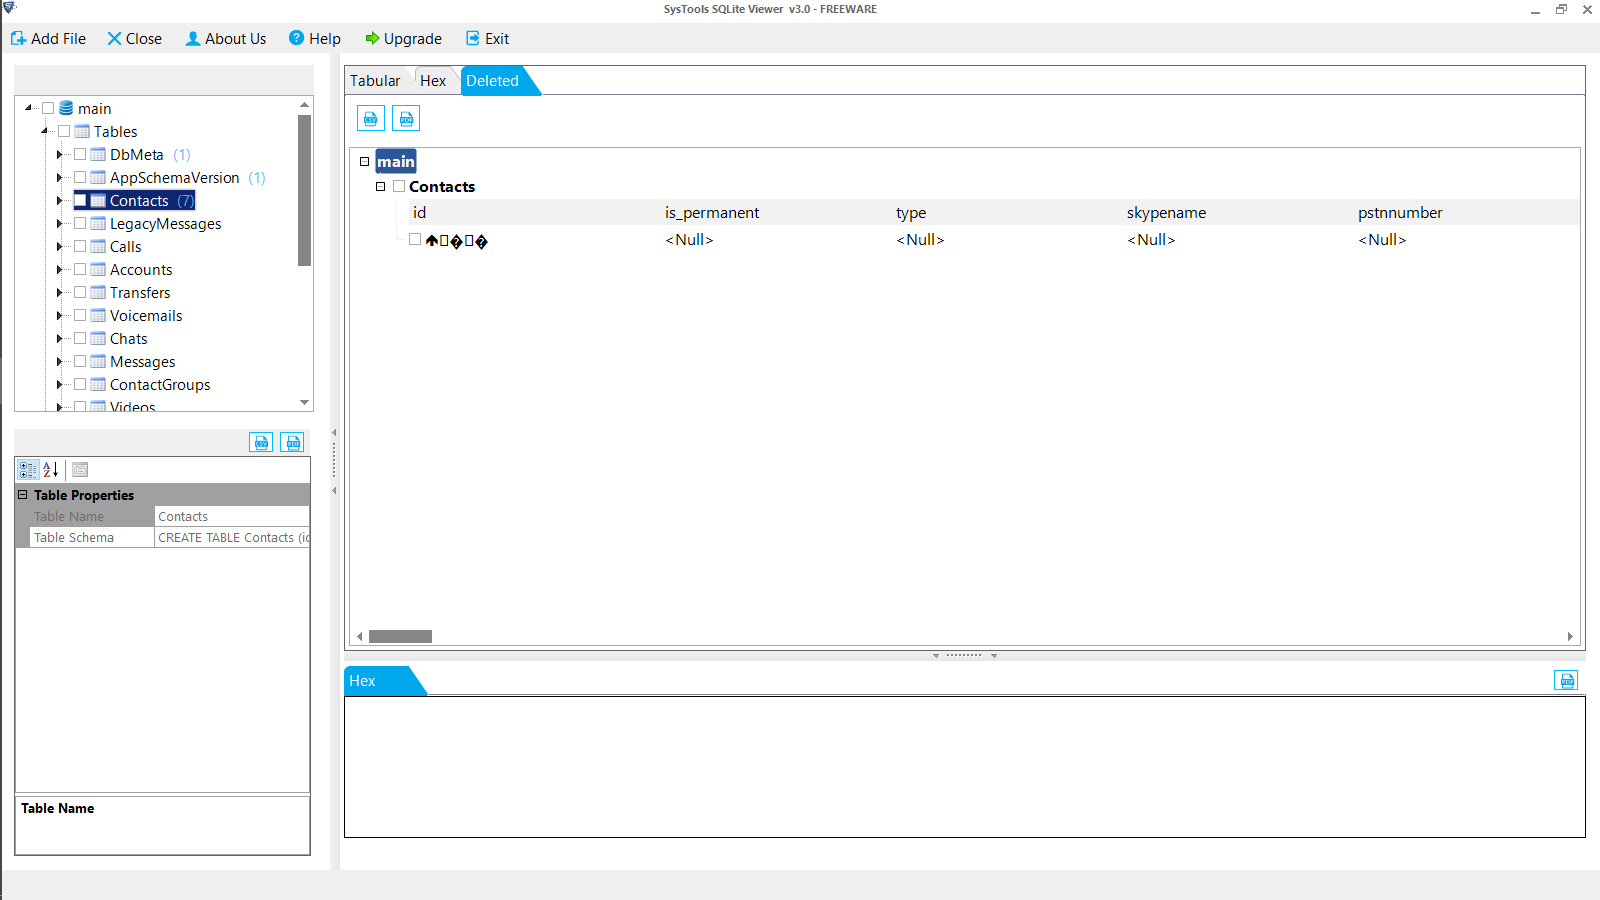This screenshot has width=1600, height=900.
Task: Tick the Contacts tree checkbox
Action: click(80, 200)
